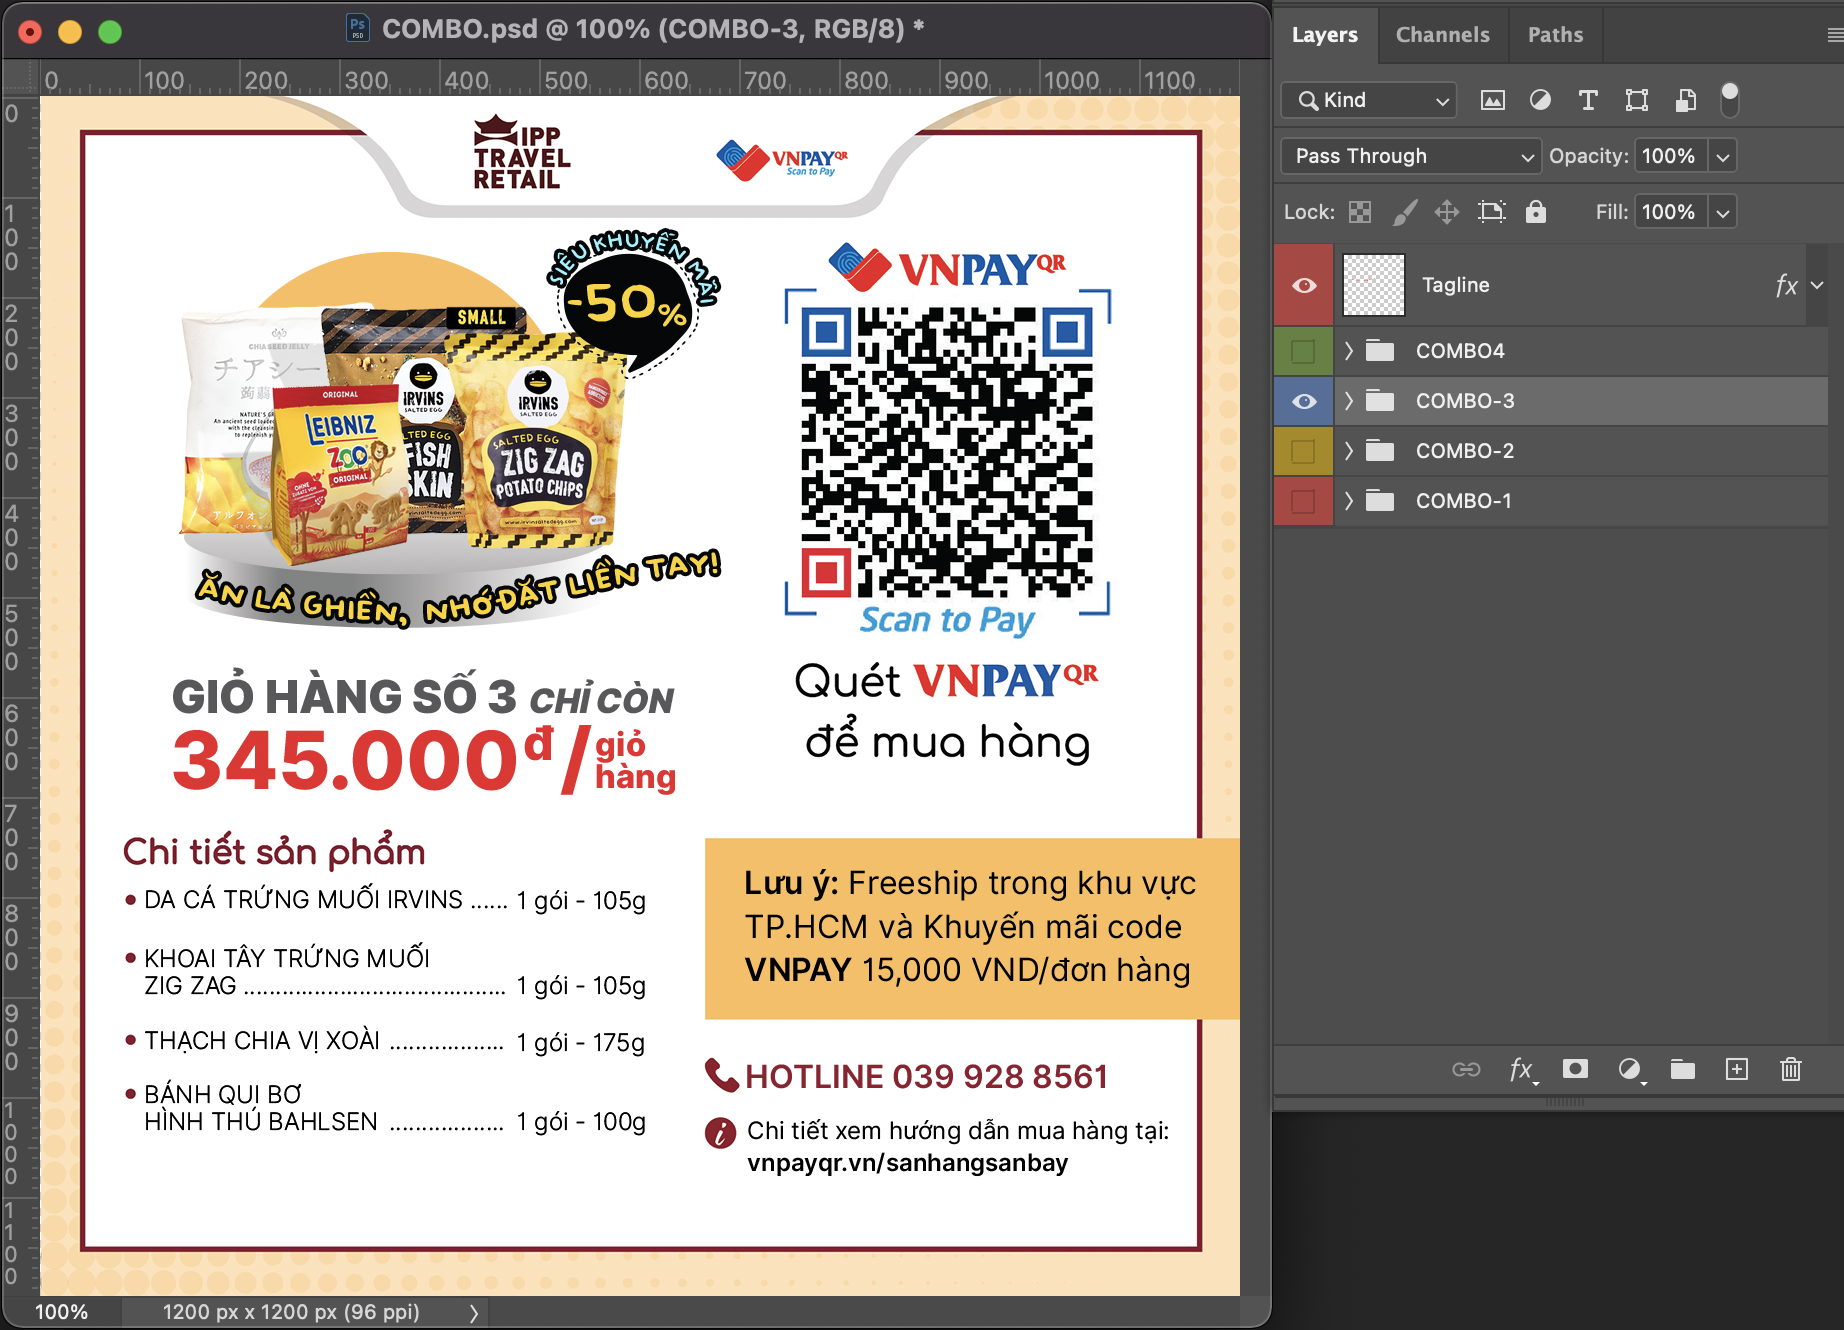
Task: Click the COMBO-1 group folder icon
Action: (1380, 501)
